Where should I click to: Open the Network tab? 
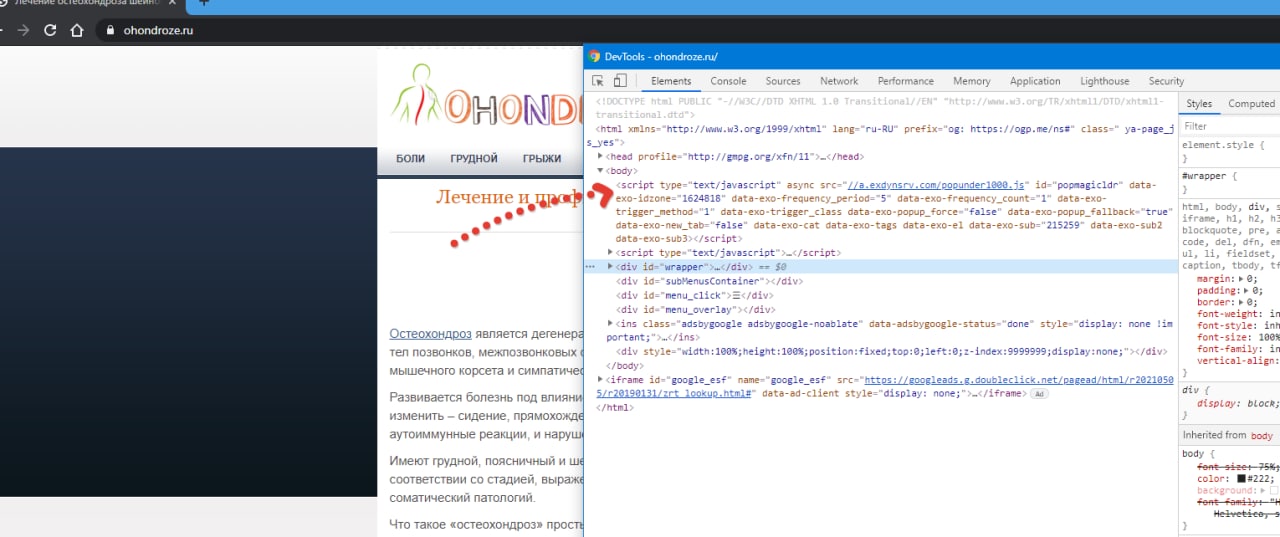pos(839,81)
